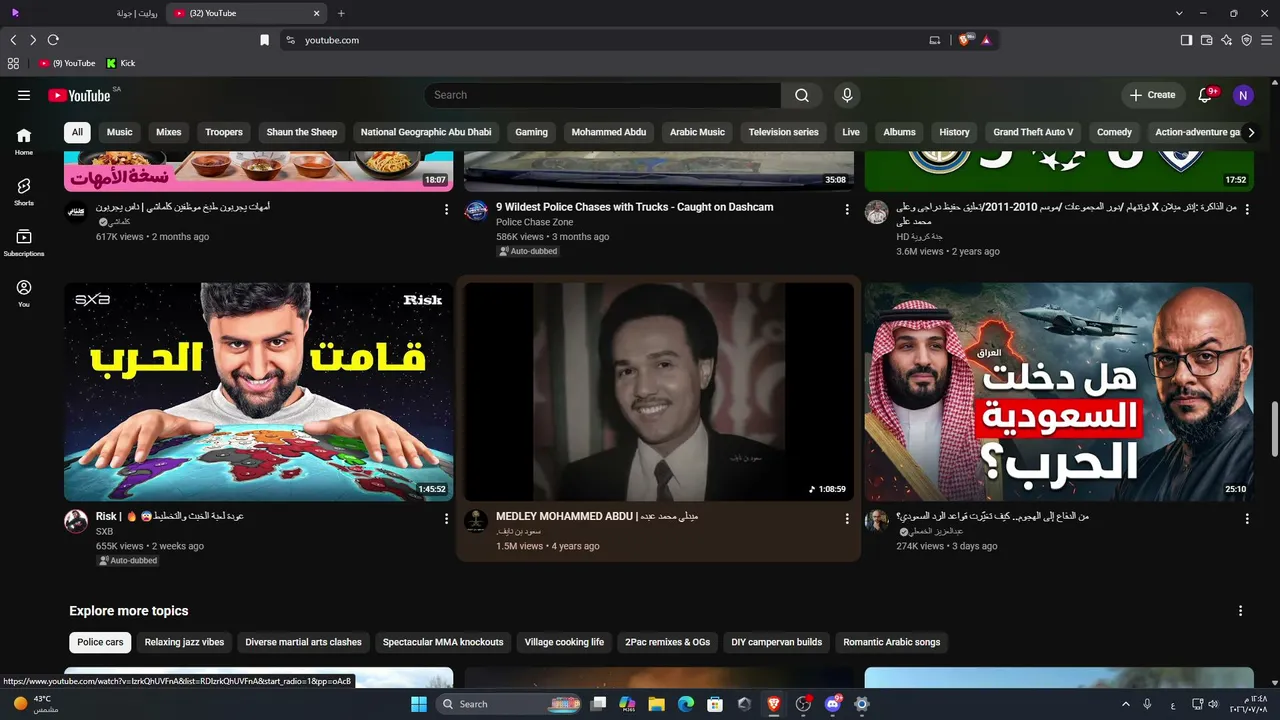Select the Relaxing jazz vibes topic
Screen dimensions: 1280x720
tap(184, 642)
